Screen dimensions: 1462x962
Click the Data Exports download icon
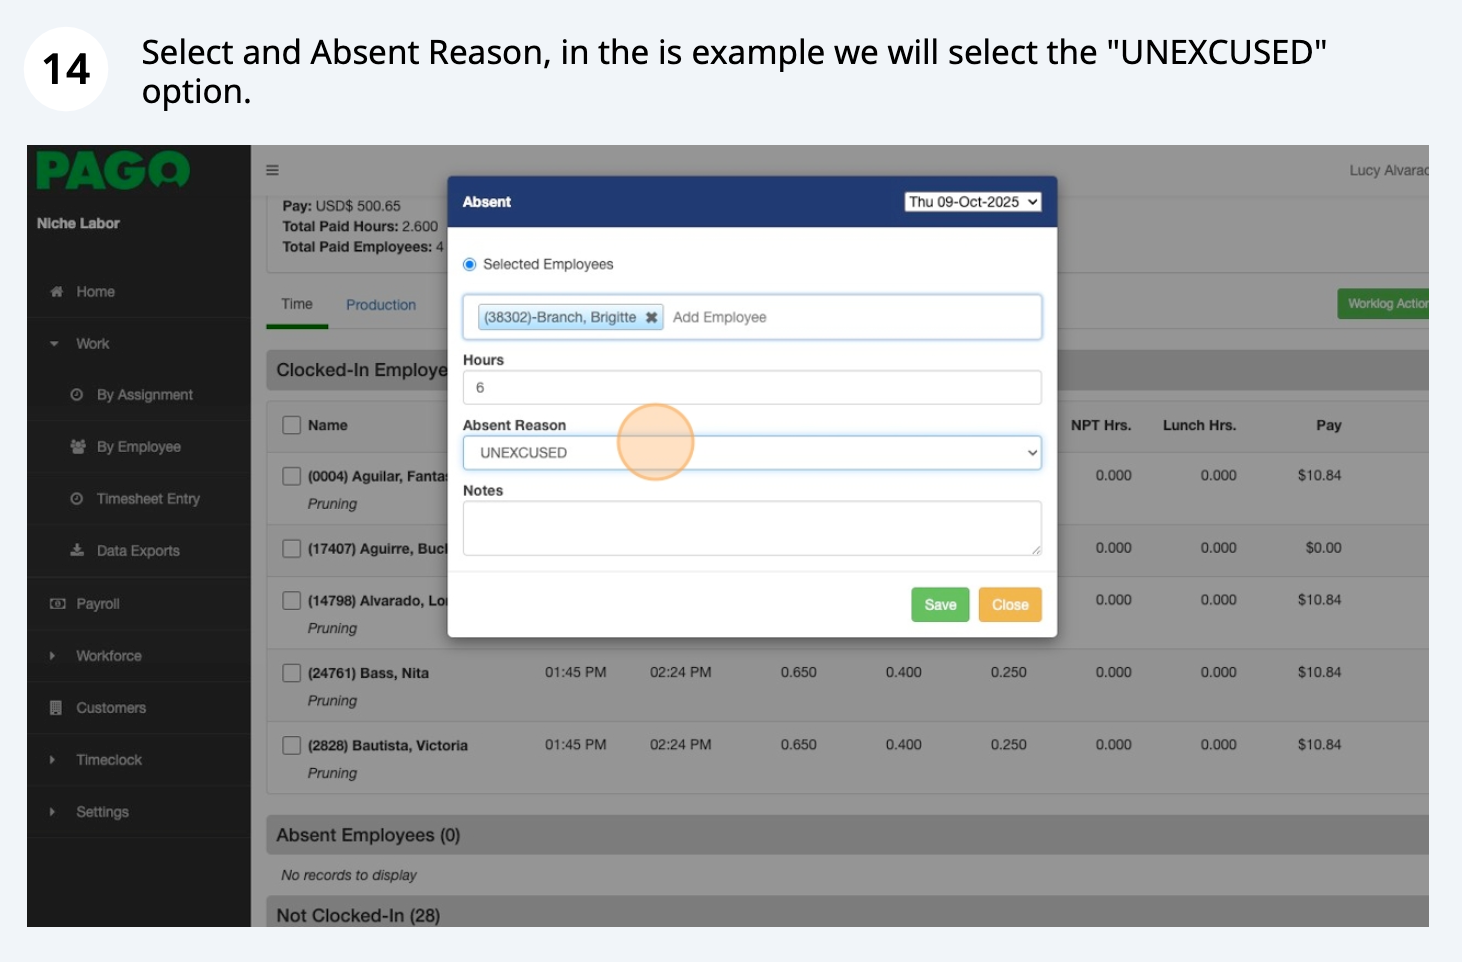tap(77, 551)
